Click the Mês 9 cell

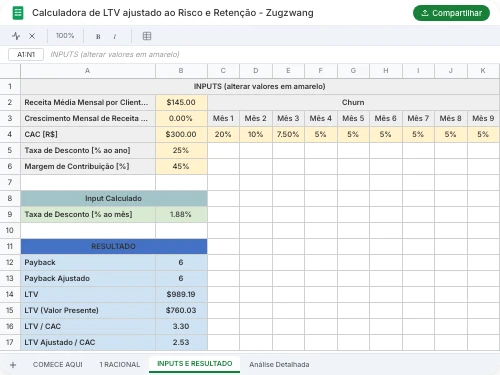pyautogui.click(x=483, y=118)
